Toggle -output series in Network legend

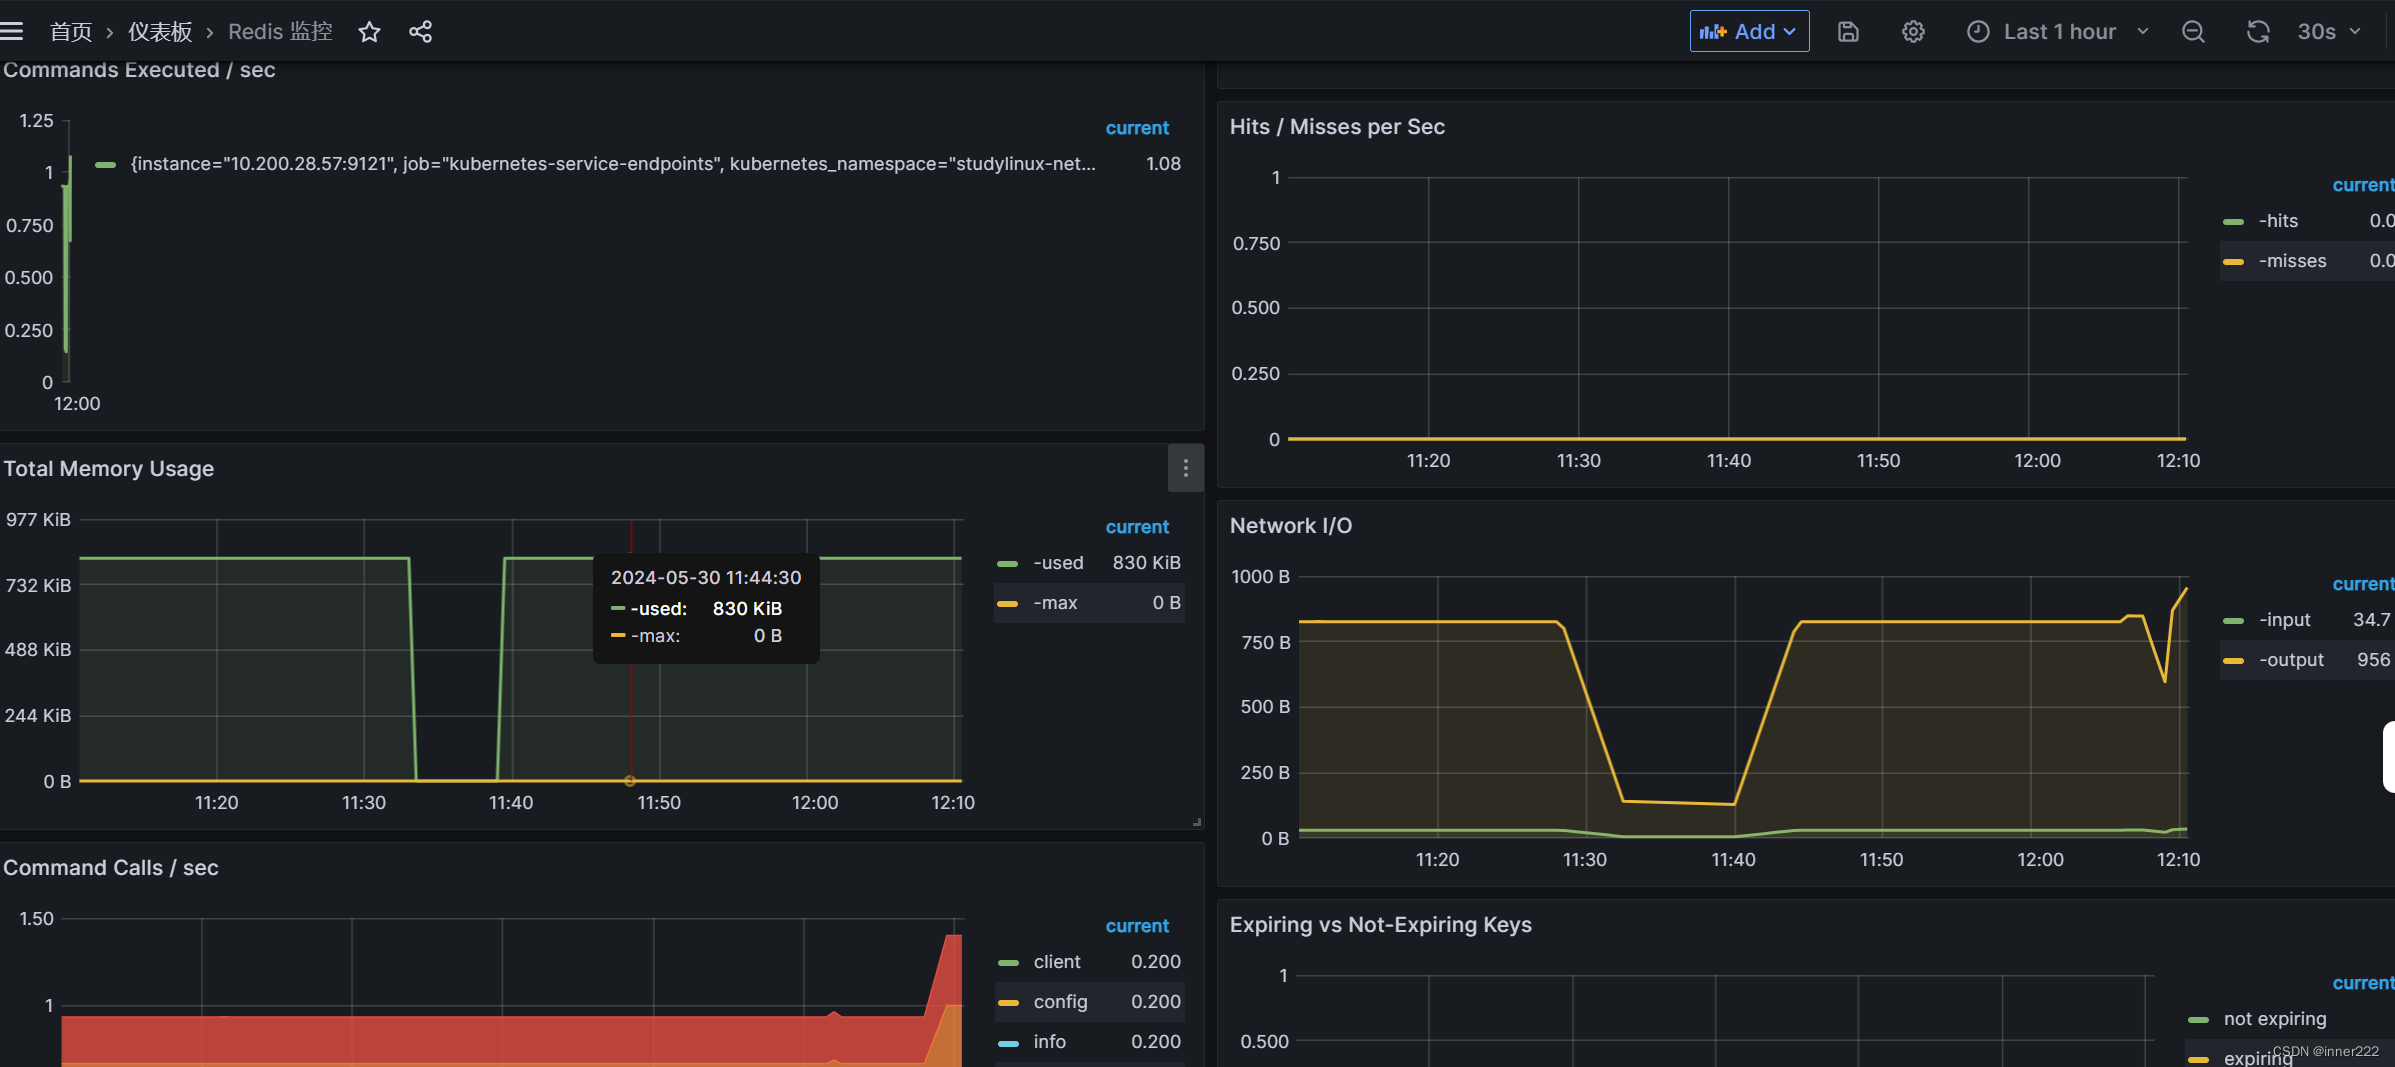pos(2291,660)
